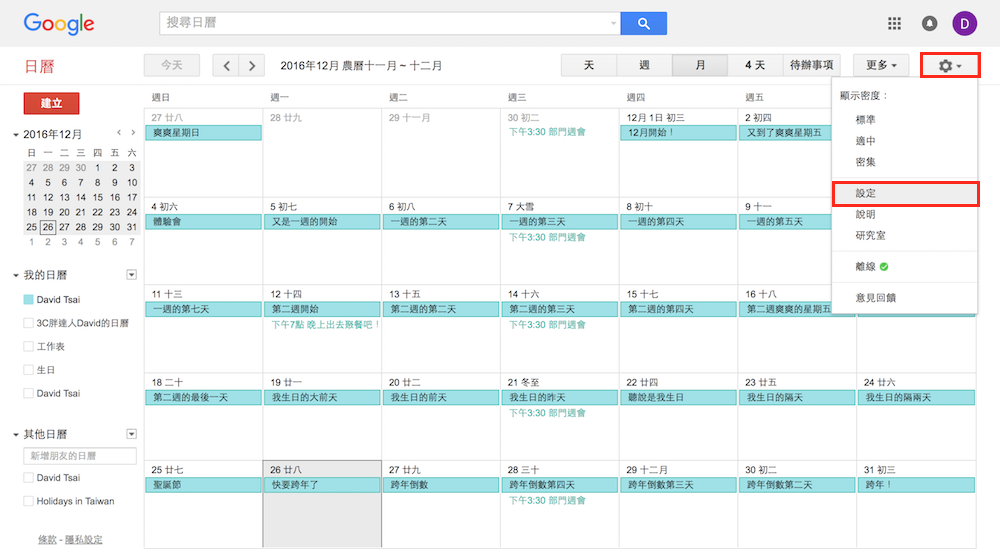Go to previous month with the main arrow

(x=227, y=66)
